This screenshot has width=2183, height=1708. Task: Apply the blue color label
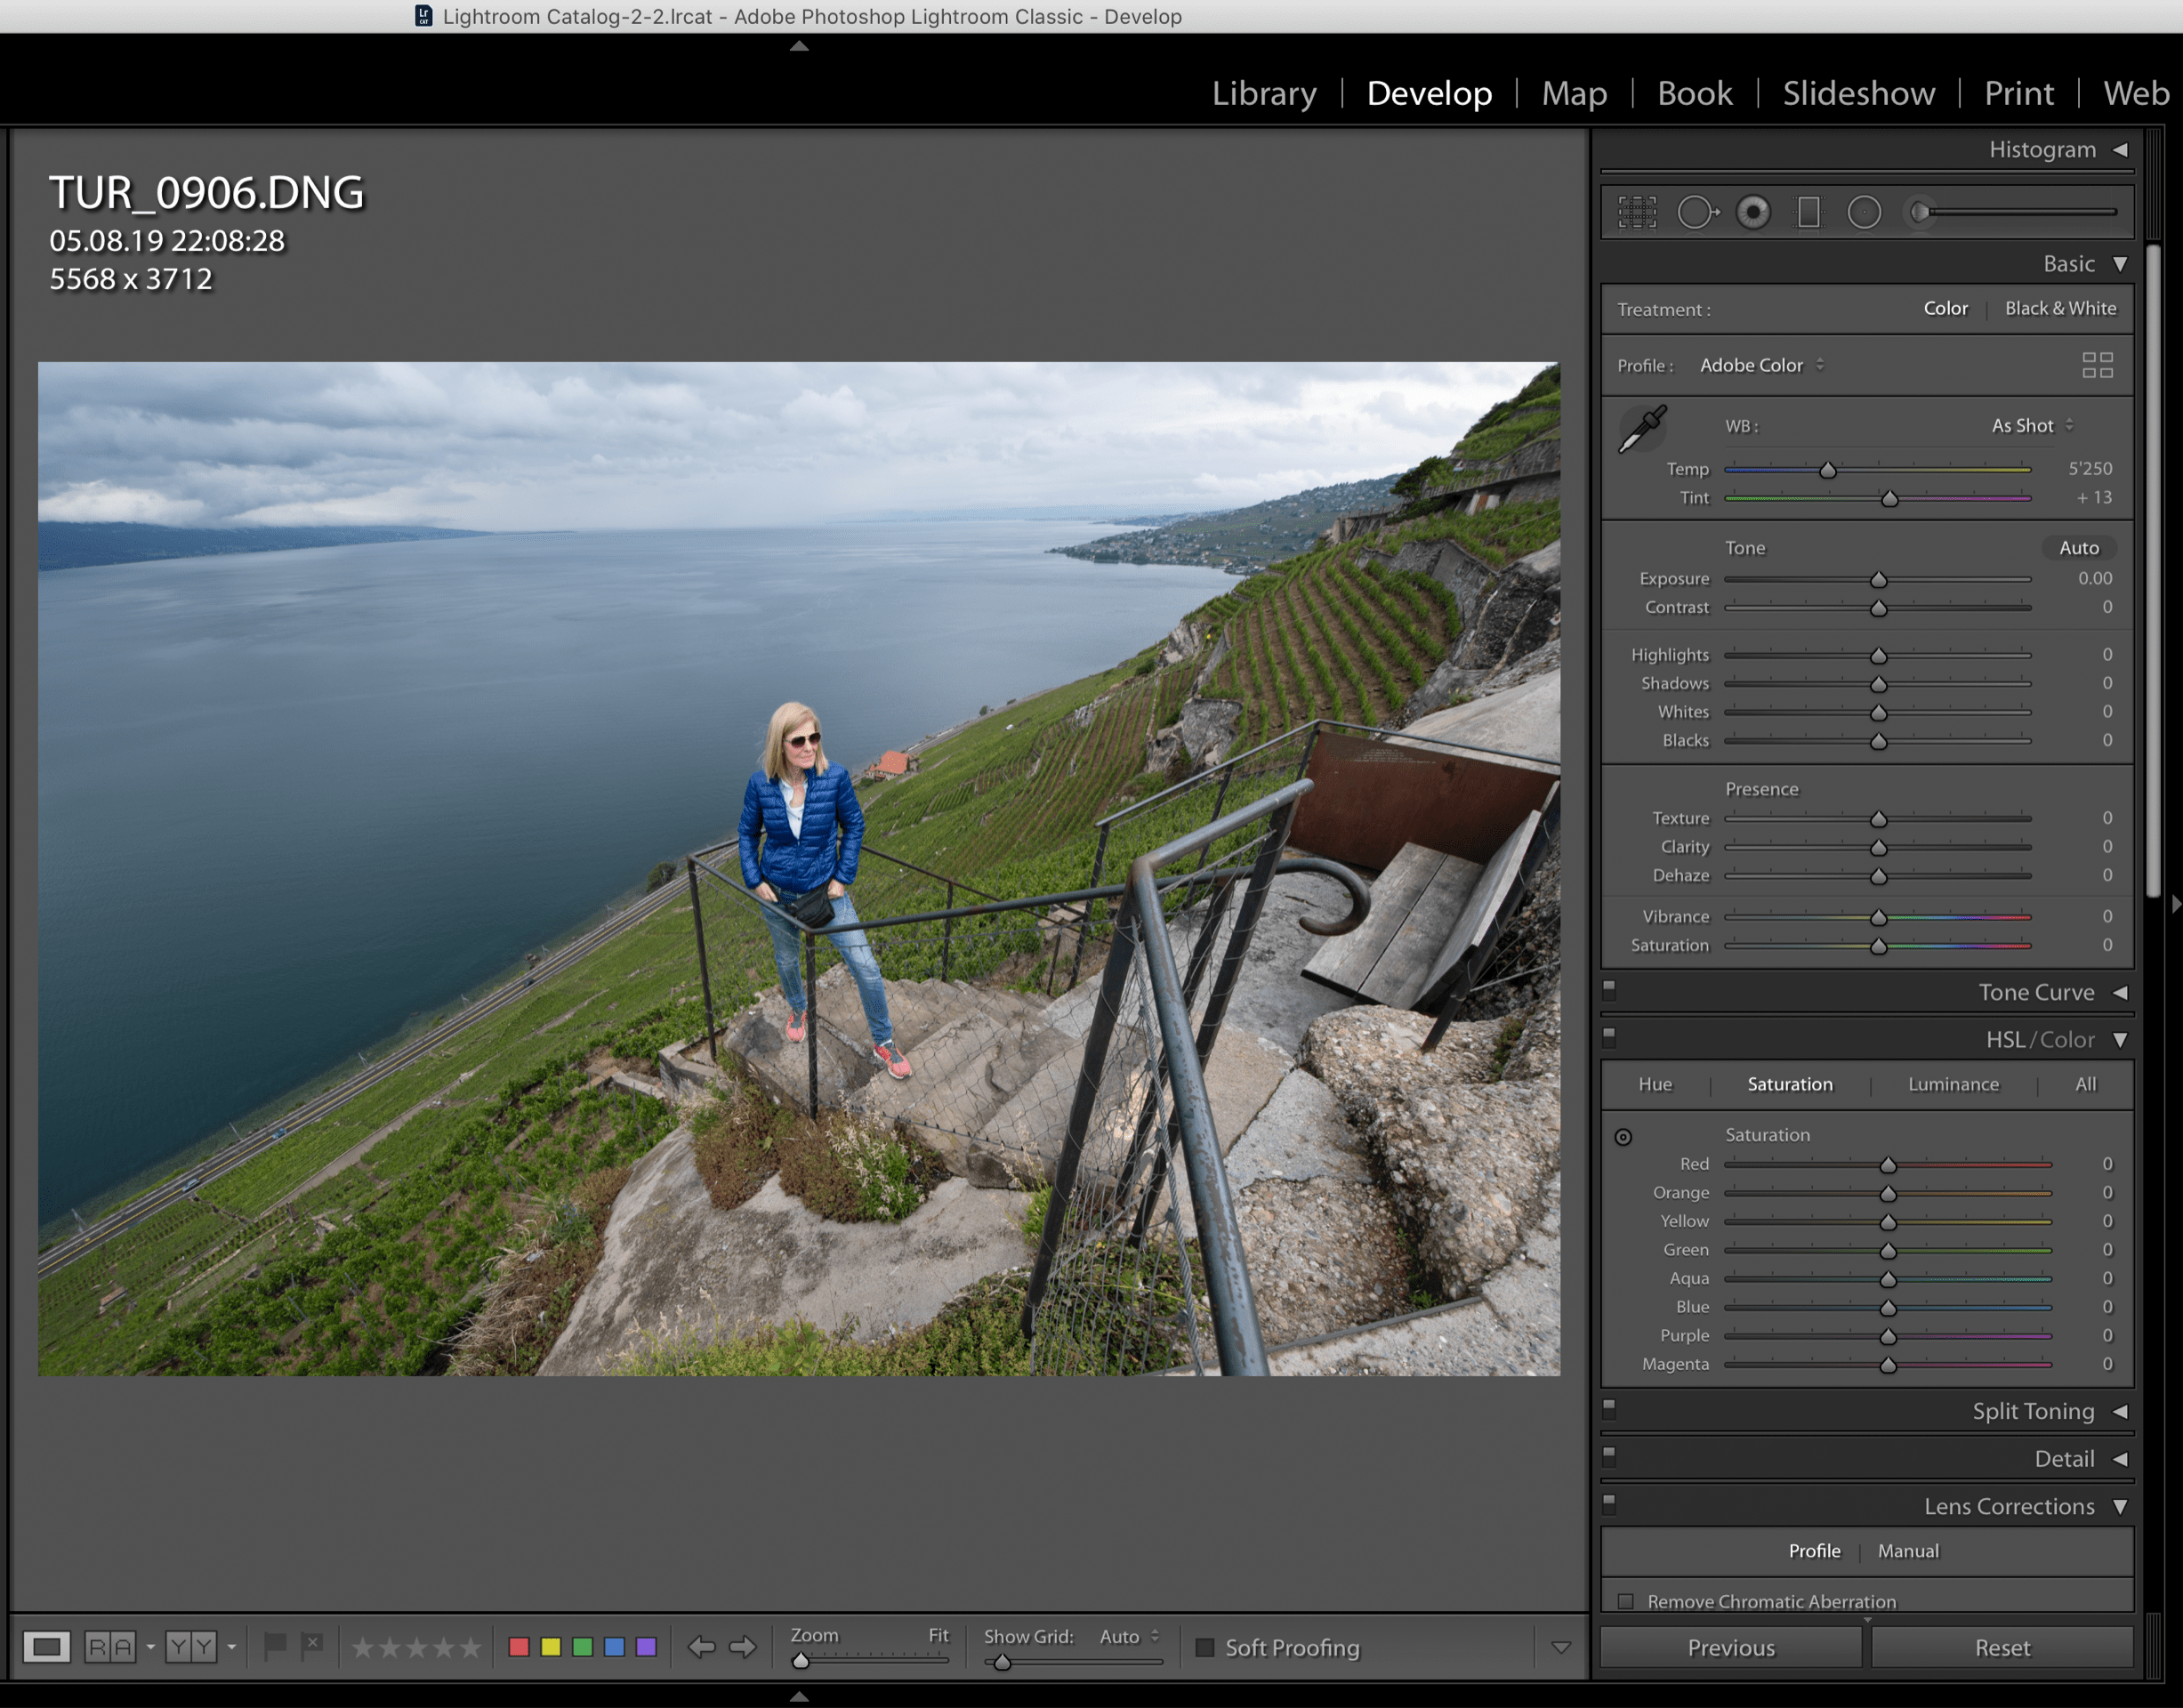[x=615, y=1647]
